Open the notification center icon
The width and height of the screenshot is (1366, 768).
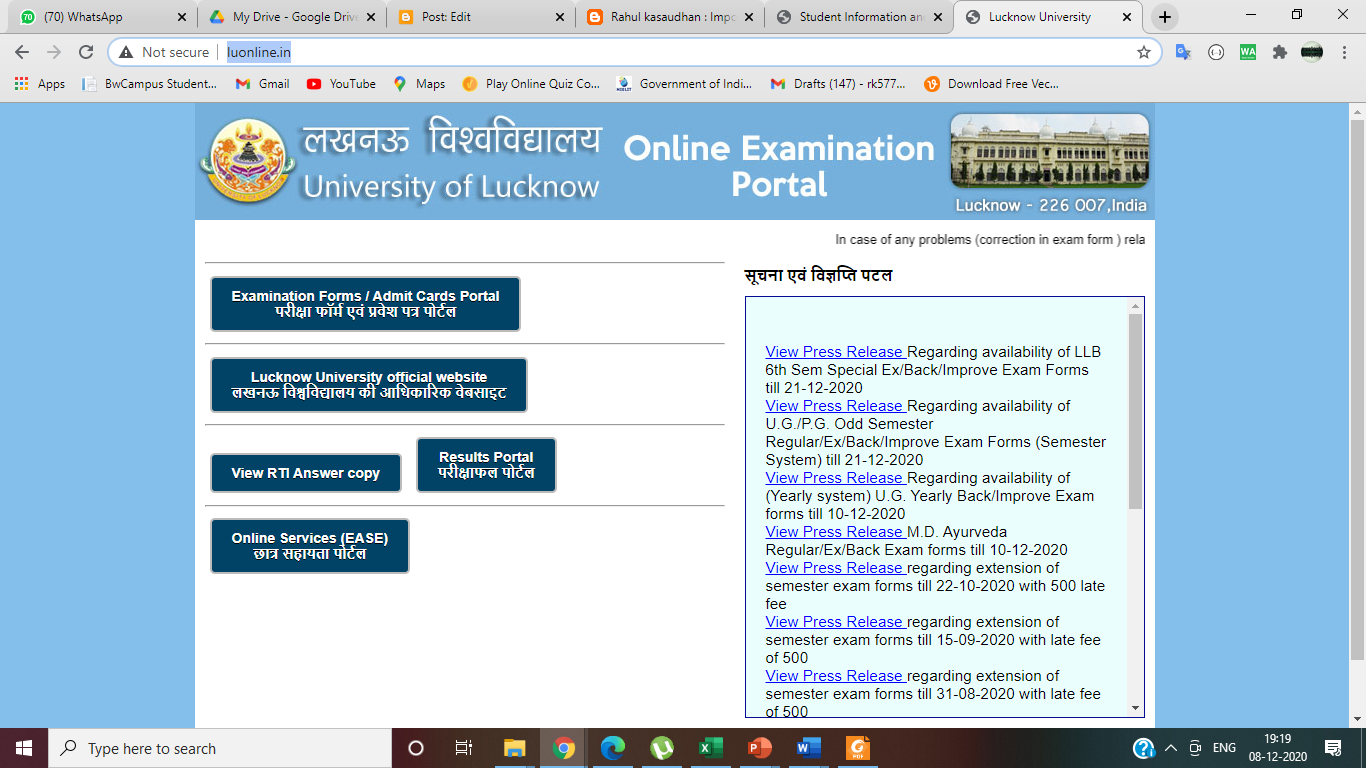[x=1333, y=748]
